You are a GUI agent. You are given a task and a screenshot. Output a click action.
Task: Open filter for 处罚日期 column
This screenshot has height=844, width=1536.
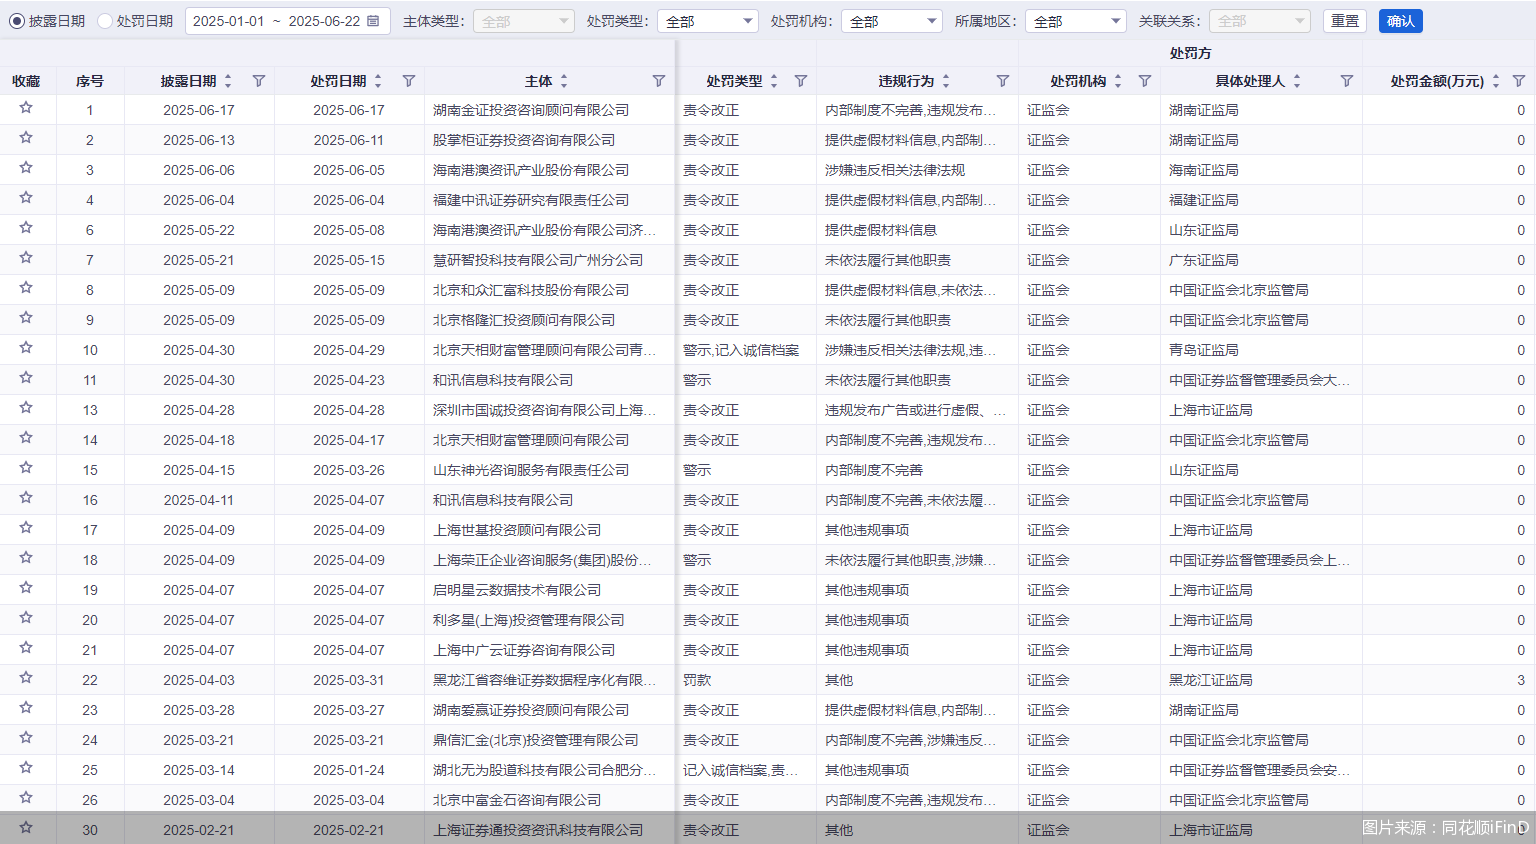(x=409, y=81)
